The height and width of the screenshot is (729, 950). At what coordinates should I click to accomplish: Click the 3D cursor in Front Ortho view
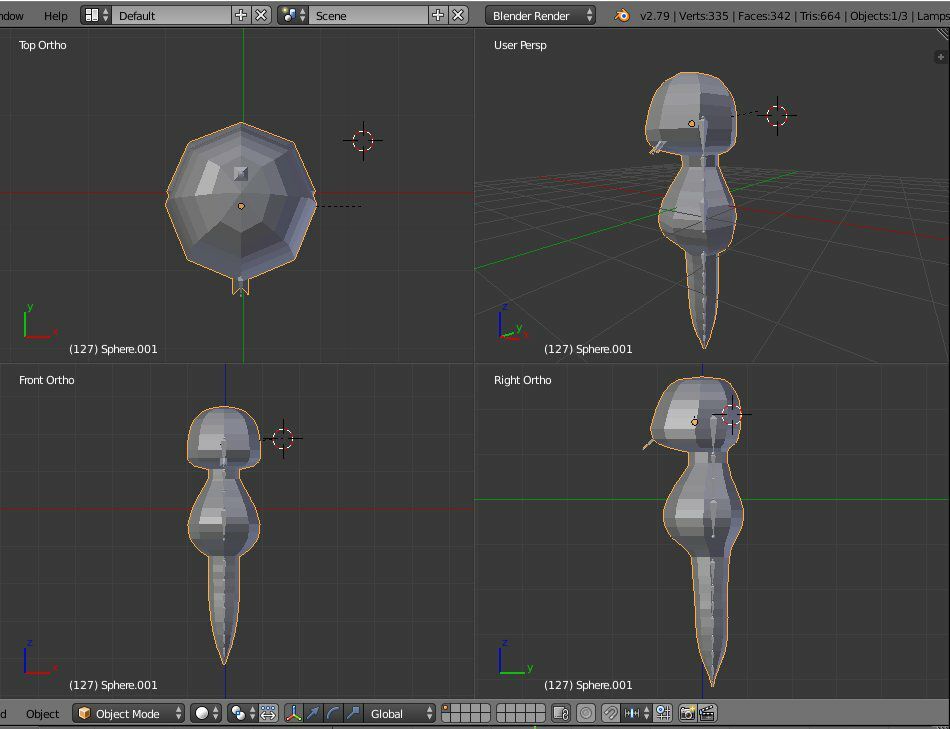click(283, 438)
